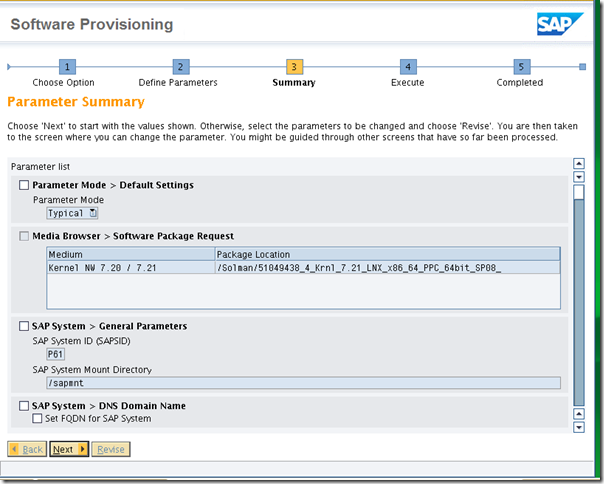Go Back to previous step

tap(27, 449)
